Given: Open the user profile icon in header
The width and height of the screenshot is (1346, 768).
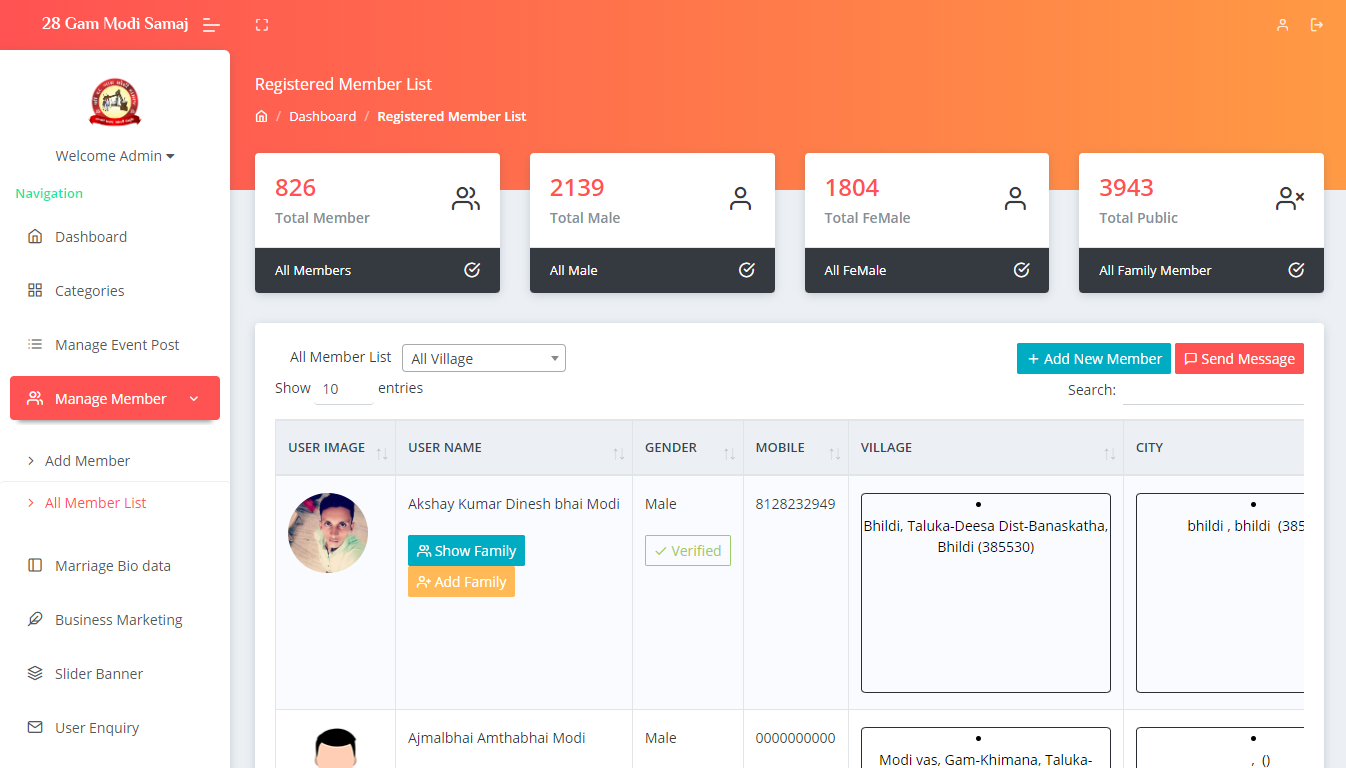Looking at the screenshot, I should (x=1282, y=25).
